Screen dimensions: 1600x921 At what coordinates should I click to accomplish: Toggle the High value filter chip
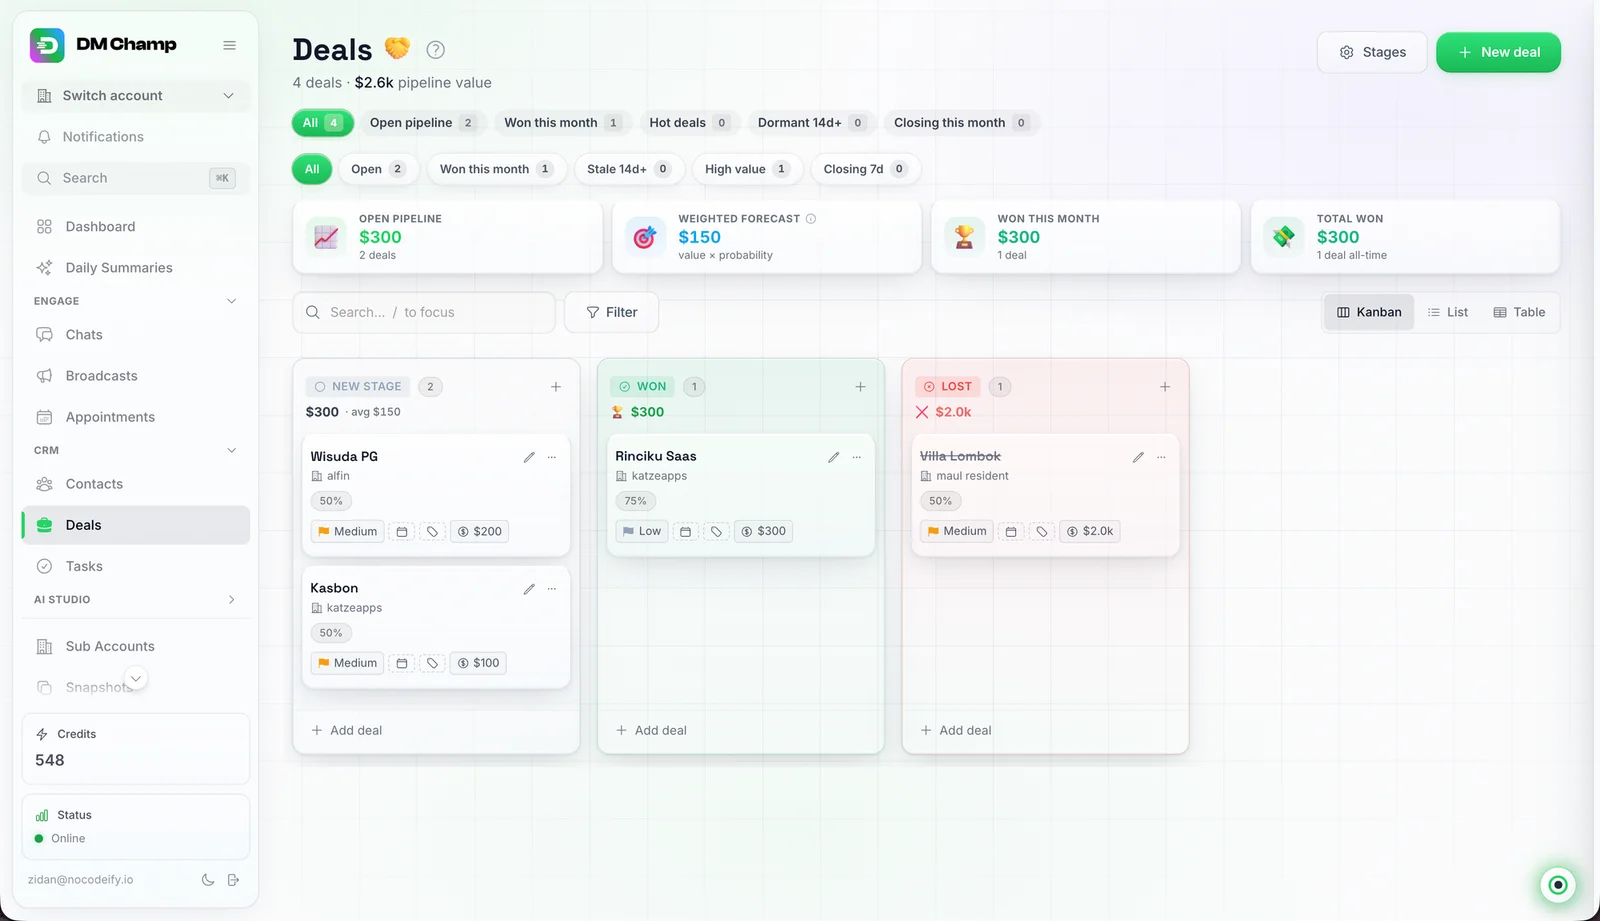click(747, 170)
